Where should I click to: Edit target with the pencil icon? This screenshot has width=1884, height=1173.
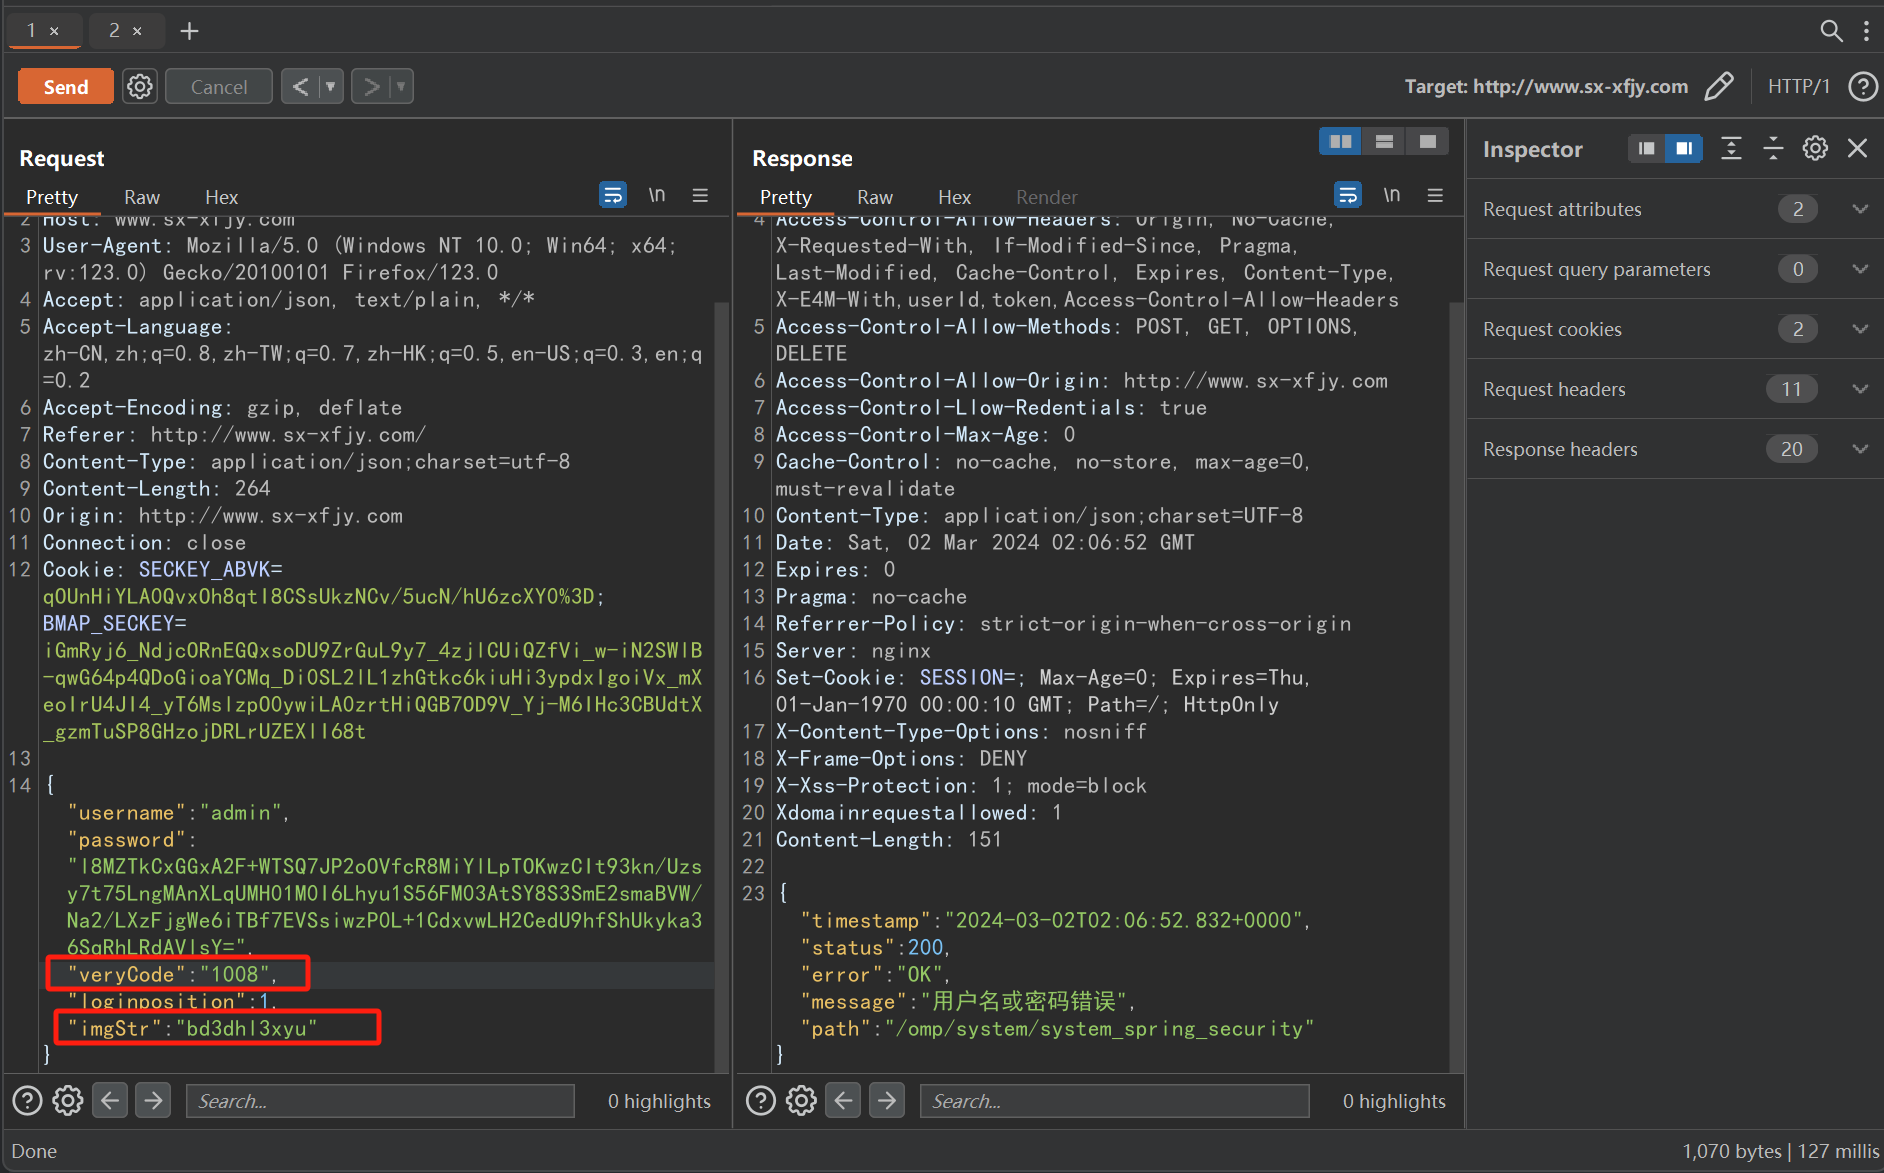coord(1719,87)
